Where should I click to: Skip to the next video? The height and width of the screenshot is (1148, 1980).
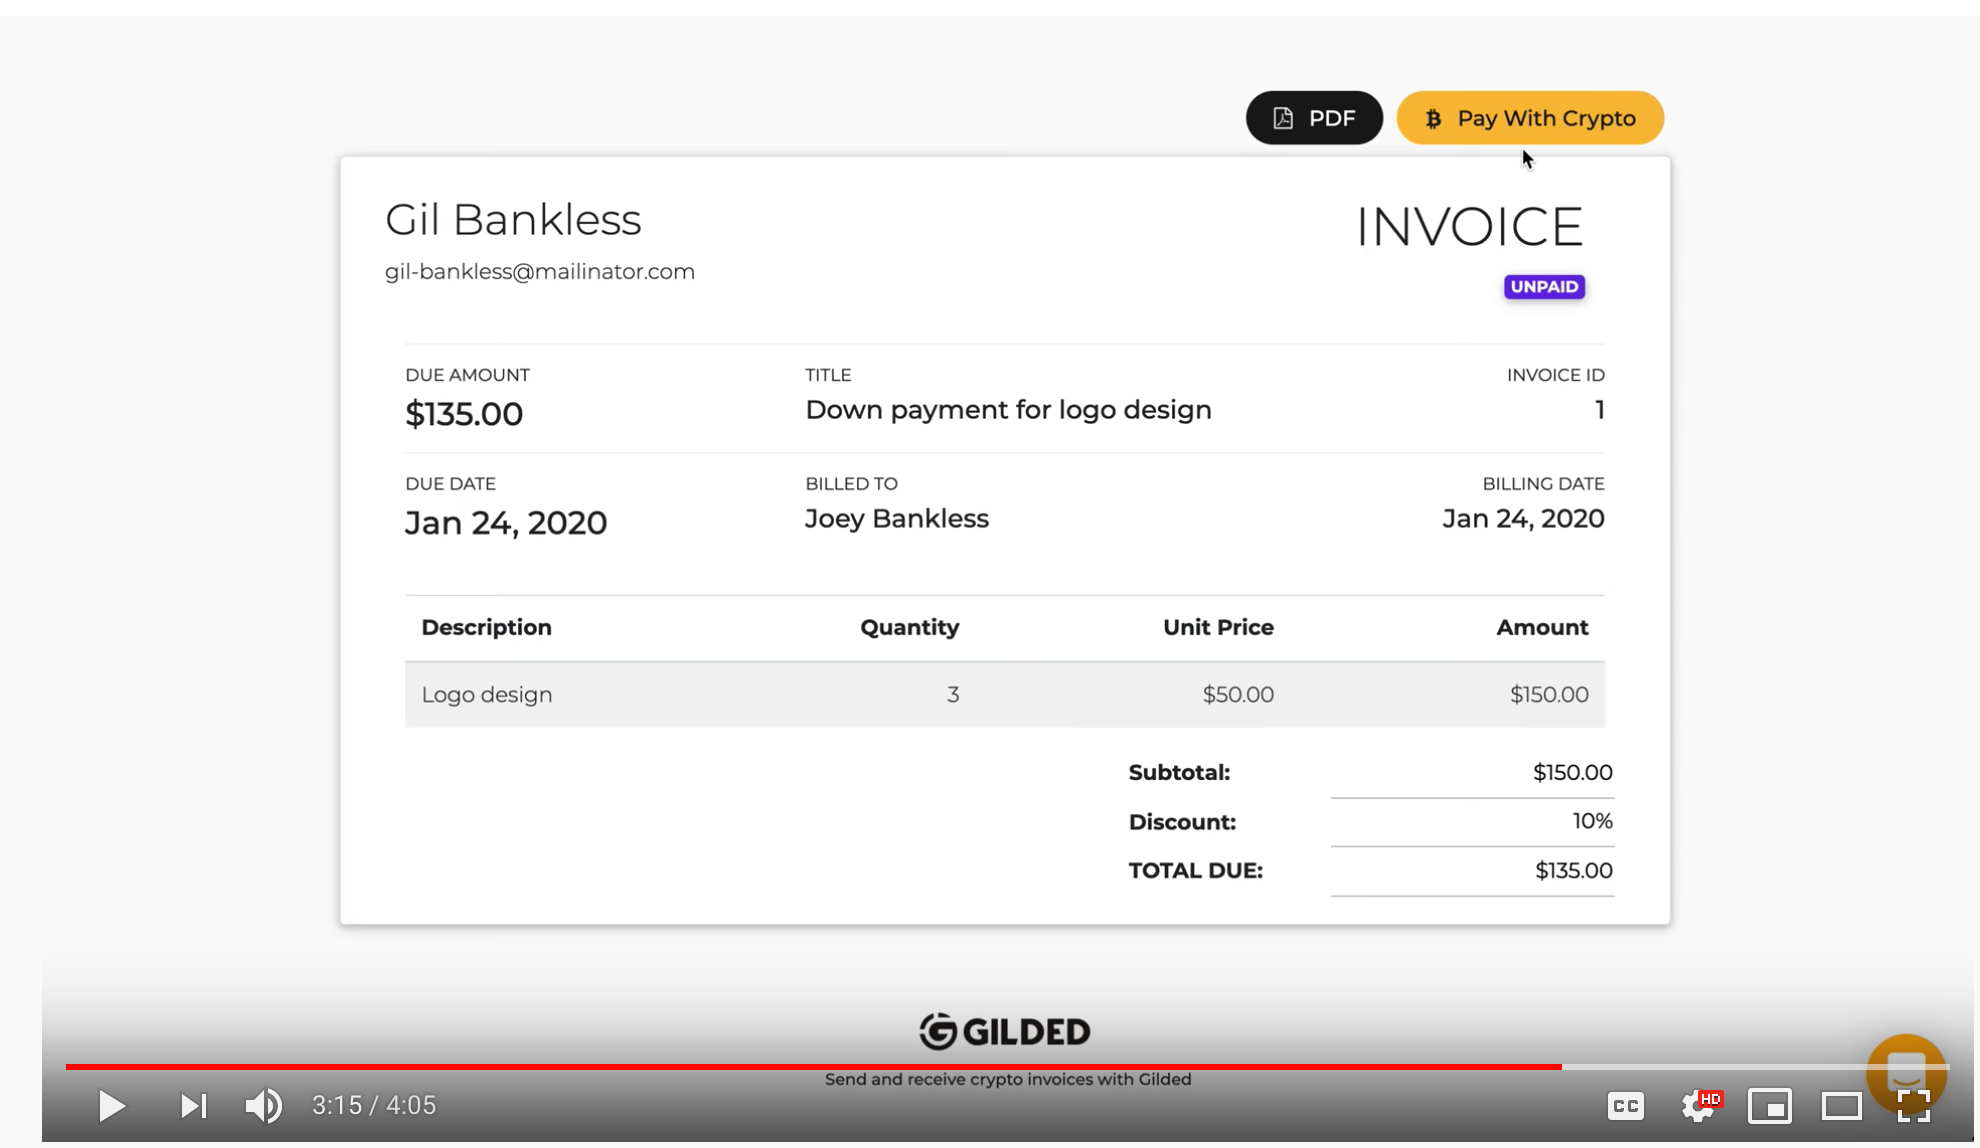click(193, 1106)
